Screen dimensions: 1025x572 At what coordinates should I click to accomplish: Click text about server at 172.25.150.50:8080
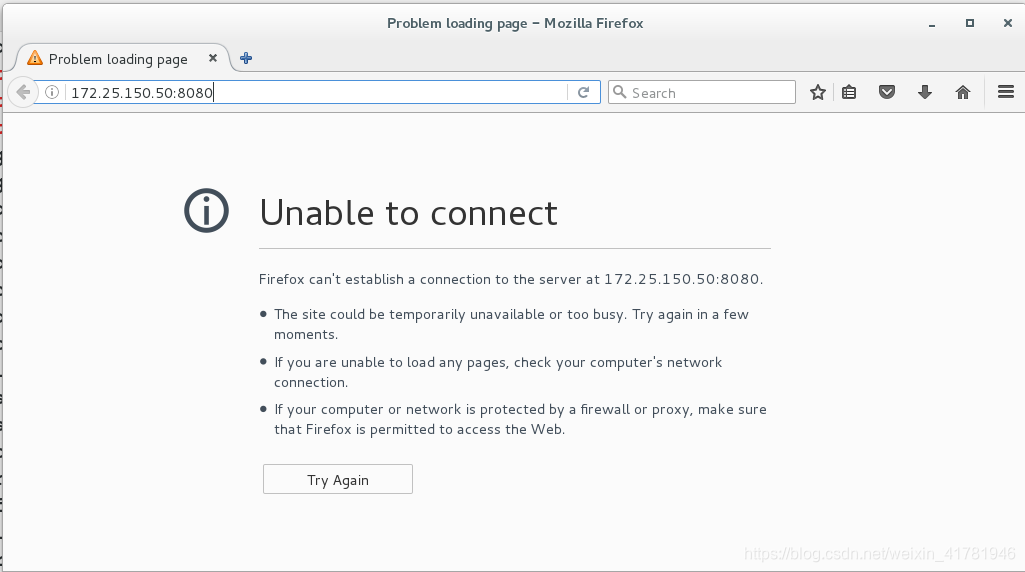(x=511, y=279)
